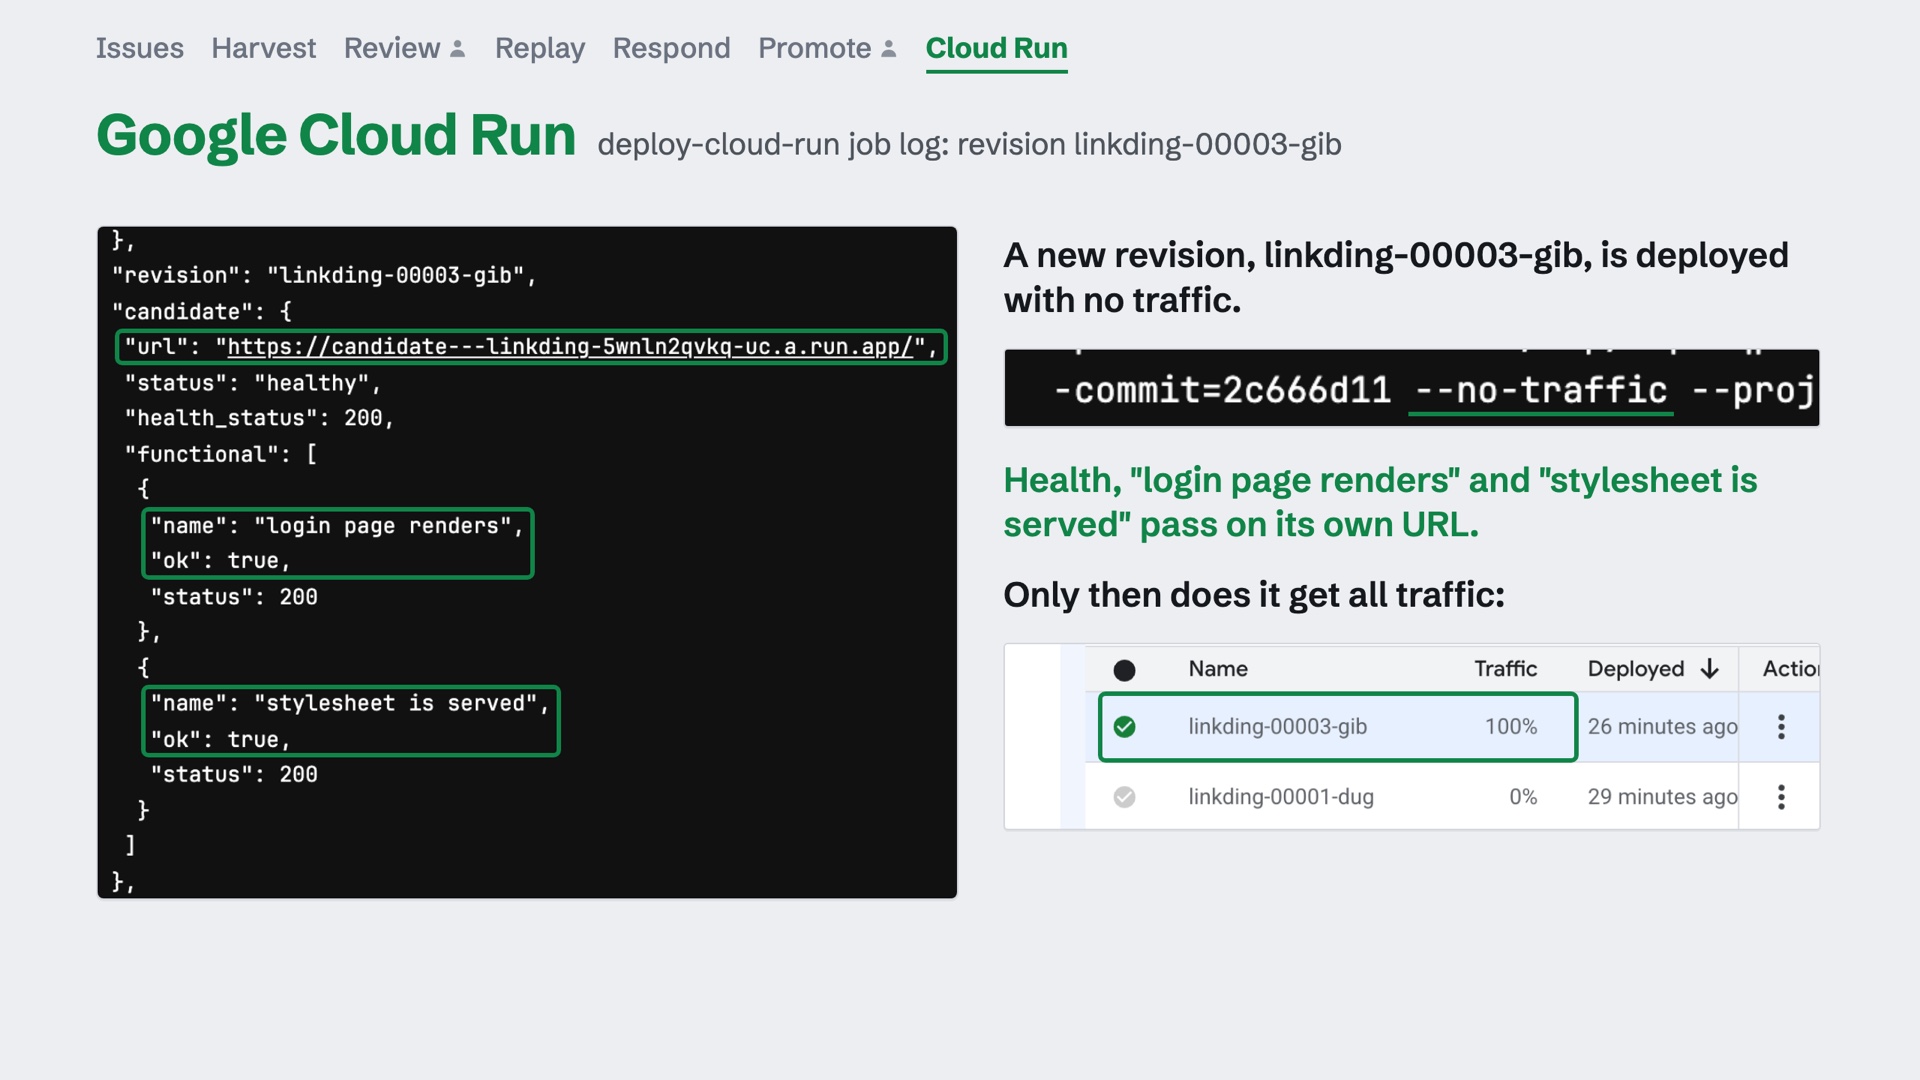Click the "login page renders" name line
Viewport: 1920px width, 1080px height.
pos(337,526)
